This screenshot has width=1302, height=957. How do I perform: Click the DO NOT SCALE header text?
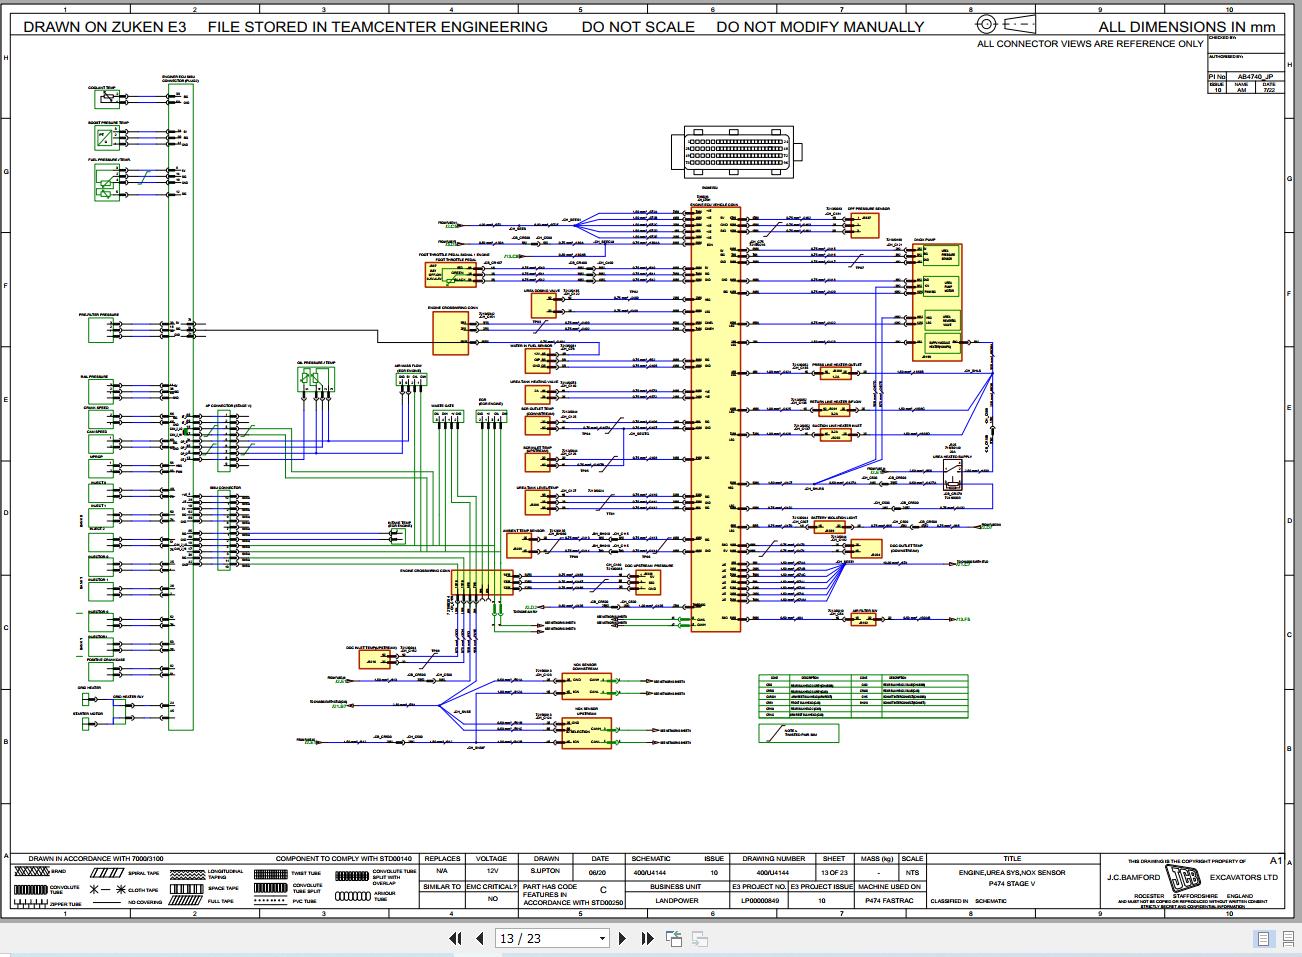tap(637, 27)
